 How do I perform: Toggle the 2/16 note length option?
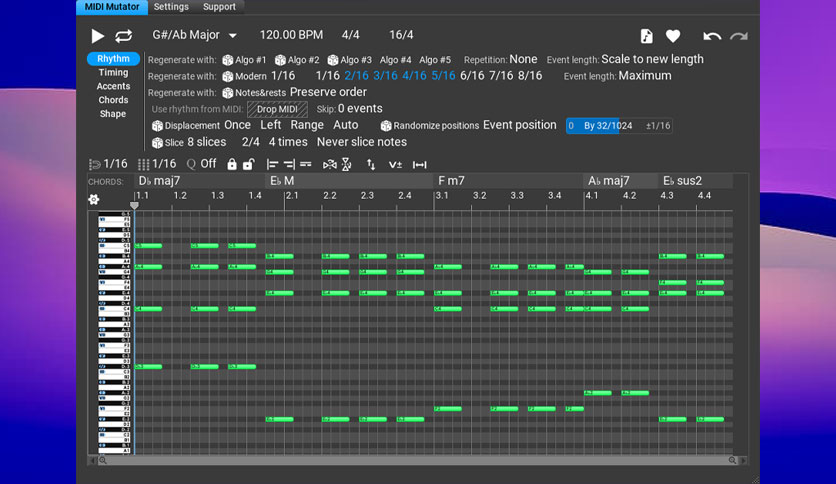356,76
